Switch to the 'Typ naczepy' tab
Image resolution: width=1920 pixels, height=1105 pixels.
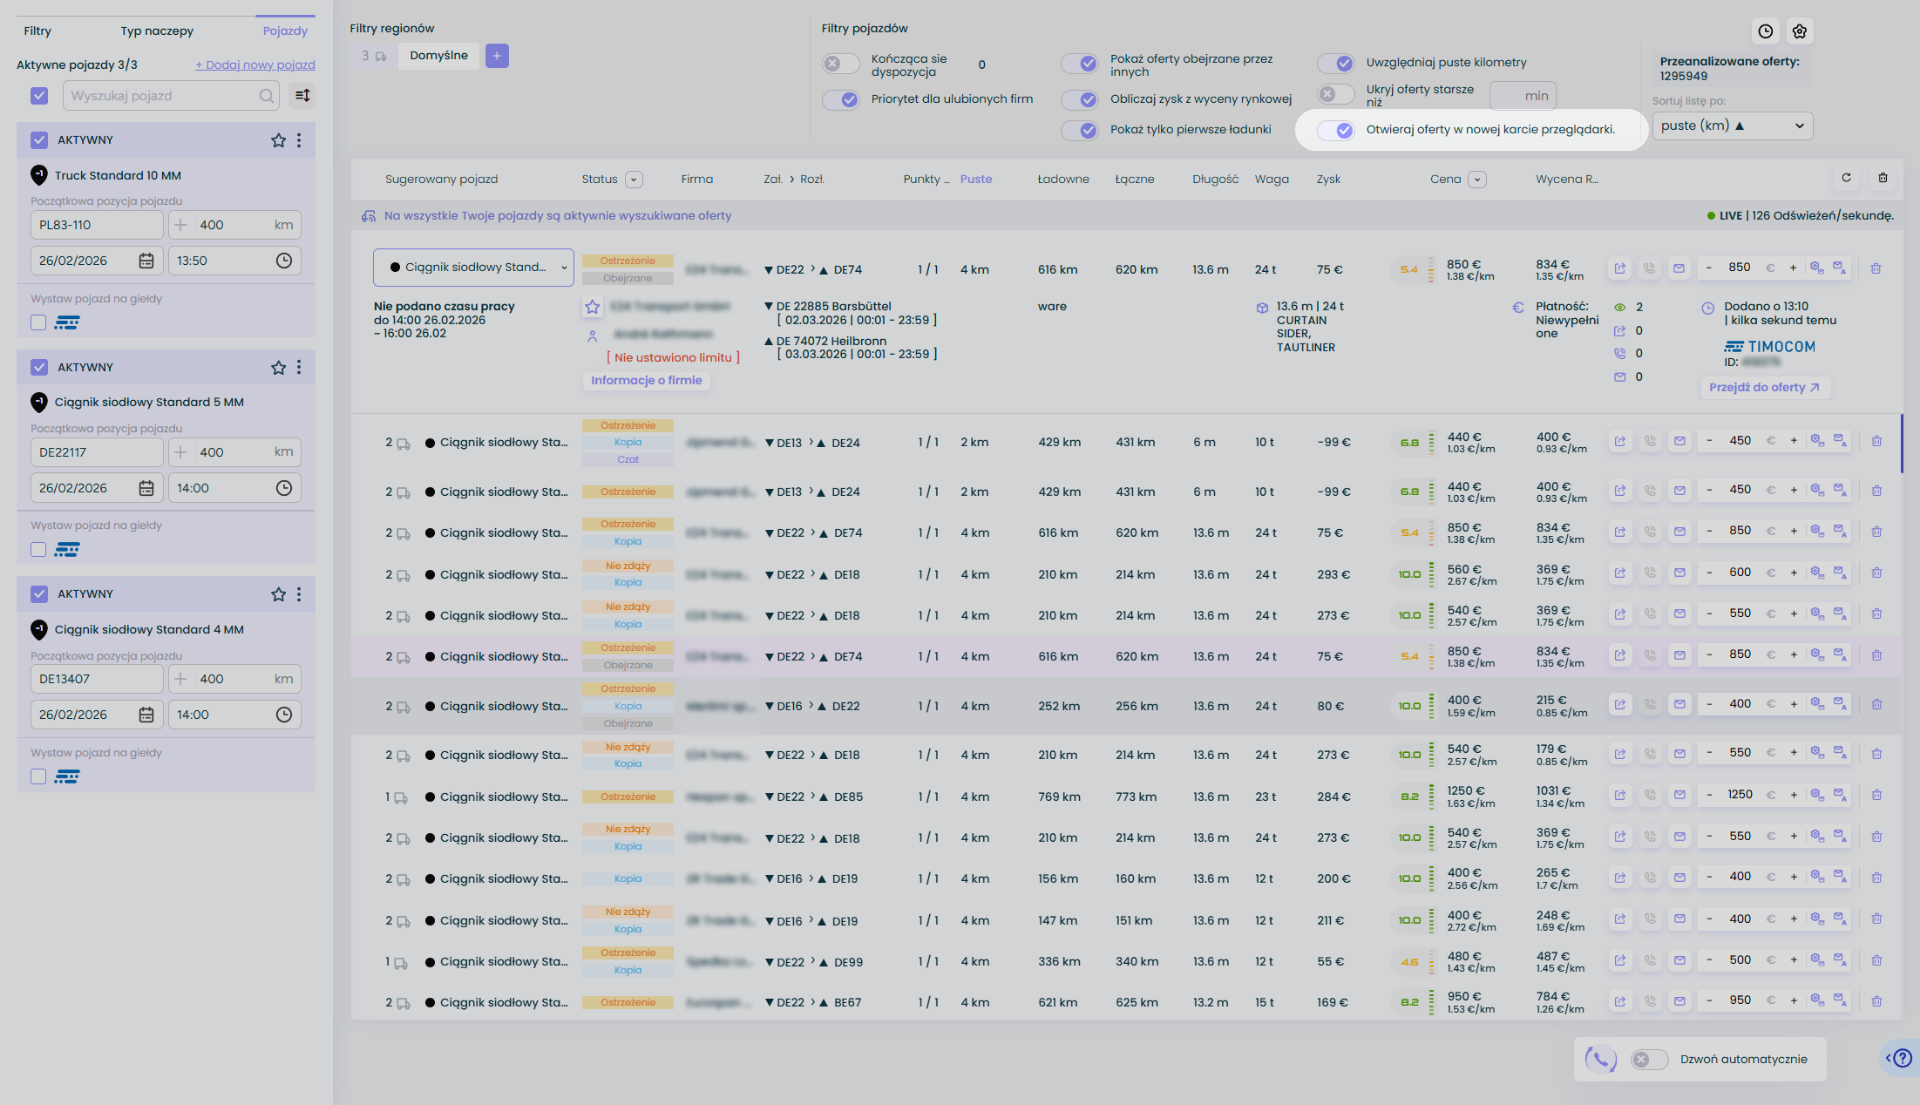click(157, 31)
